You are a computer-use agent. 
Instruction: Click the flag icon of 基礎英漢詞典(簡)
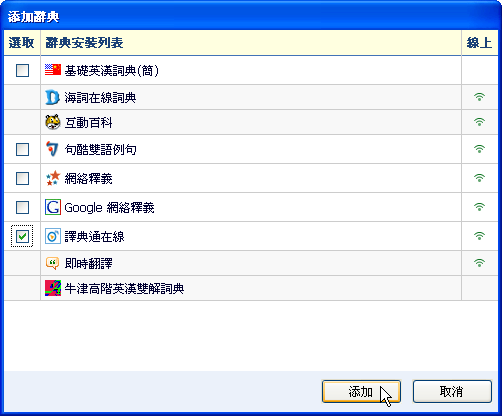(x=53, y=70)
